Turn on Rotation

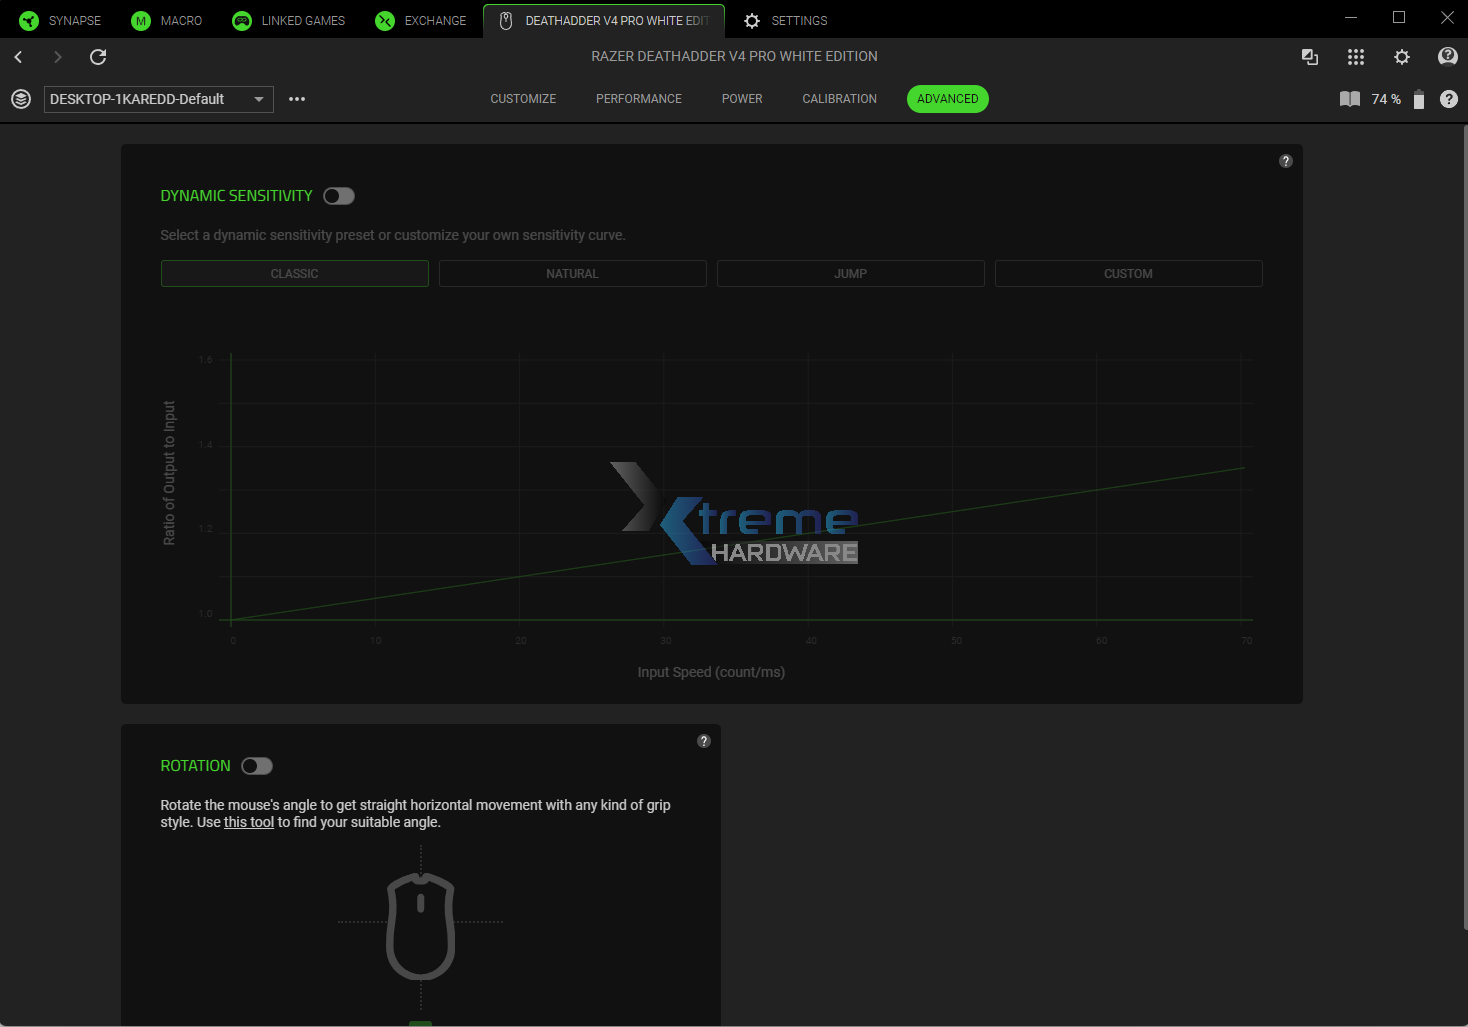pos(256,765)
